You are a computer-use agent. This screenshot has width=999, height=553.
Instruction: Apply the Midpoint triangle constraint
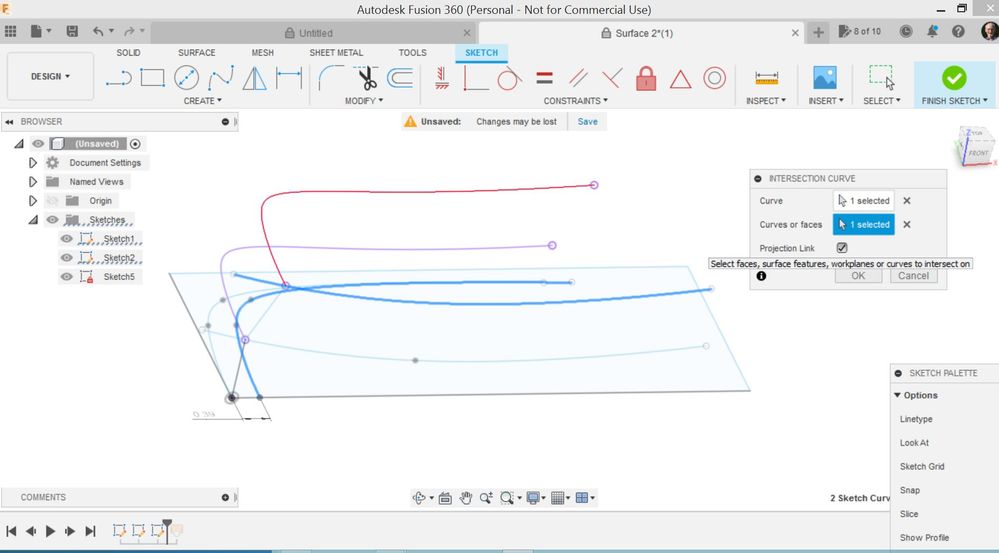click(680, 78)
